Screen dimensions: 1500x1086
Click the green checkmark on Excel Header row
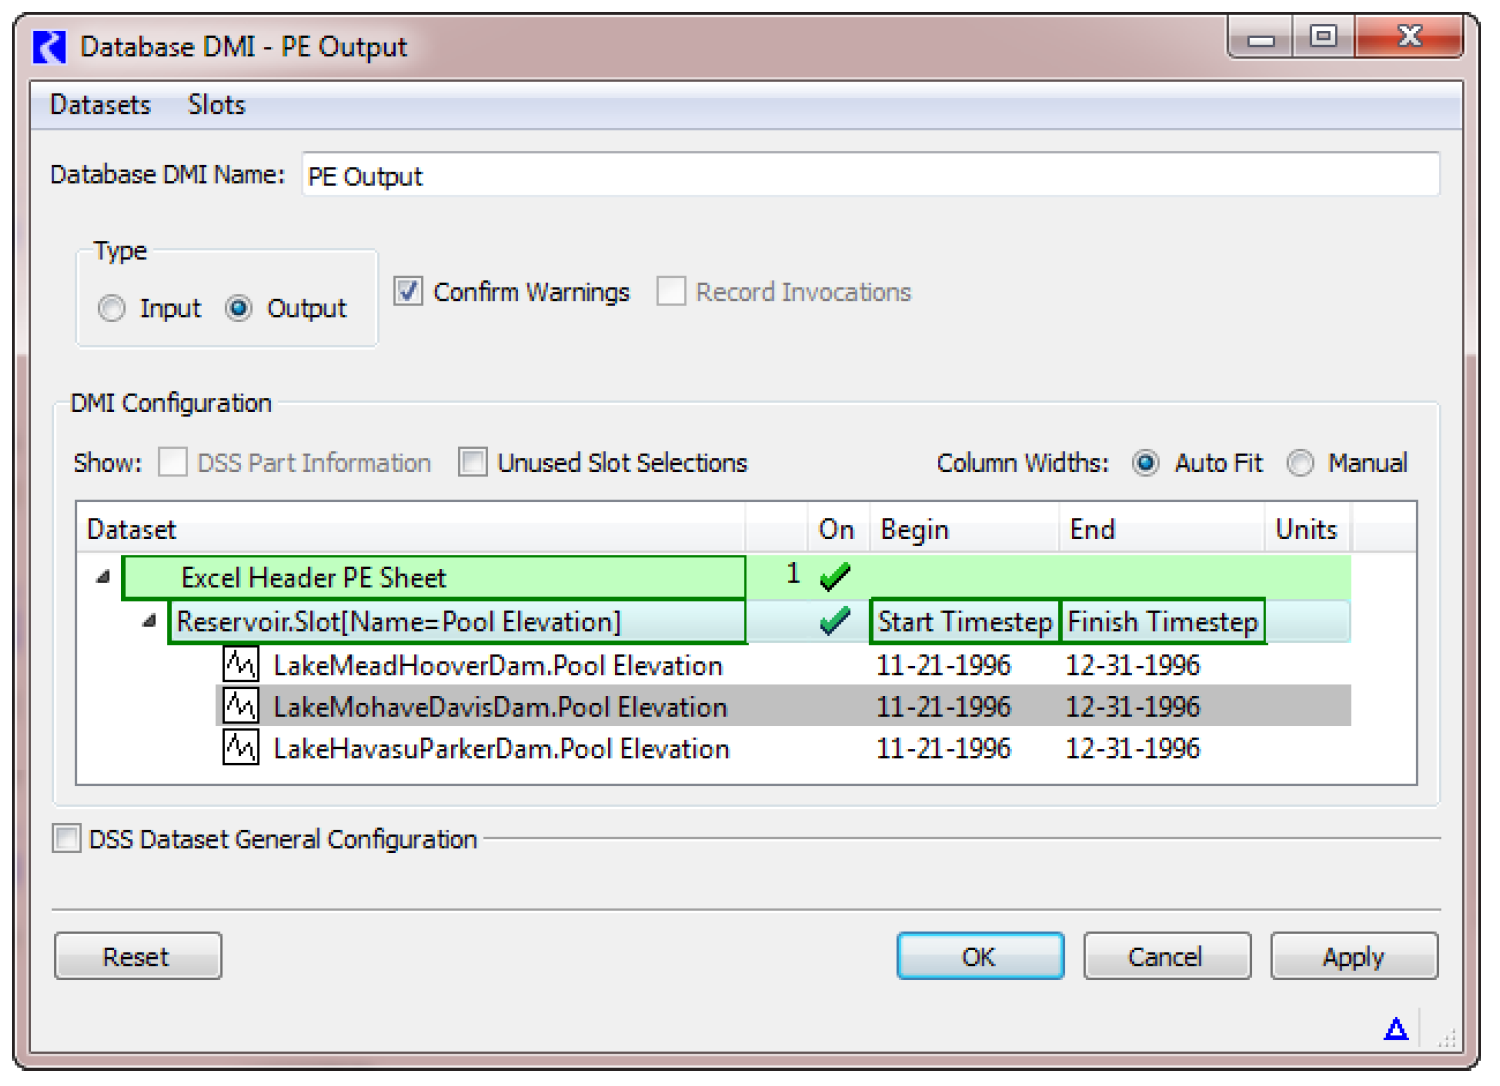835,577
